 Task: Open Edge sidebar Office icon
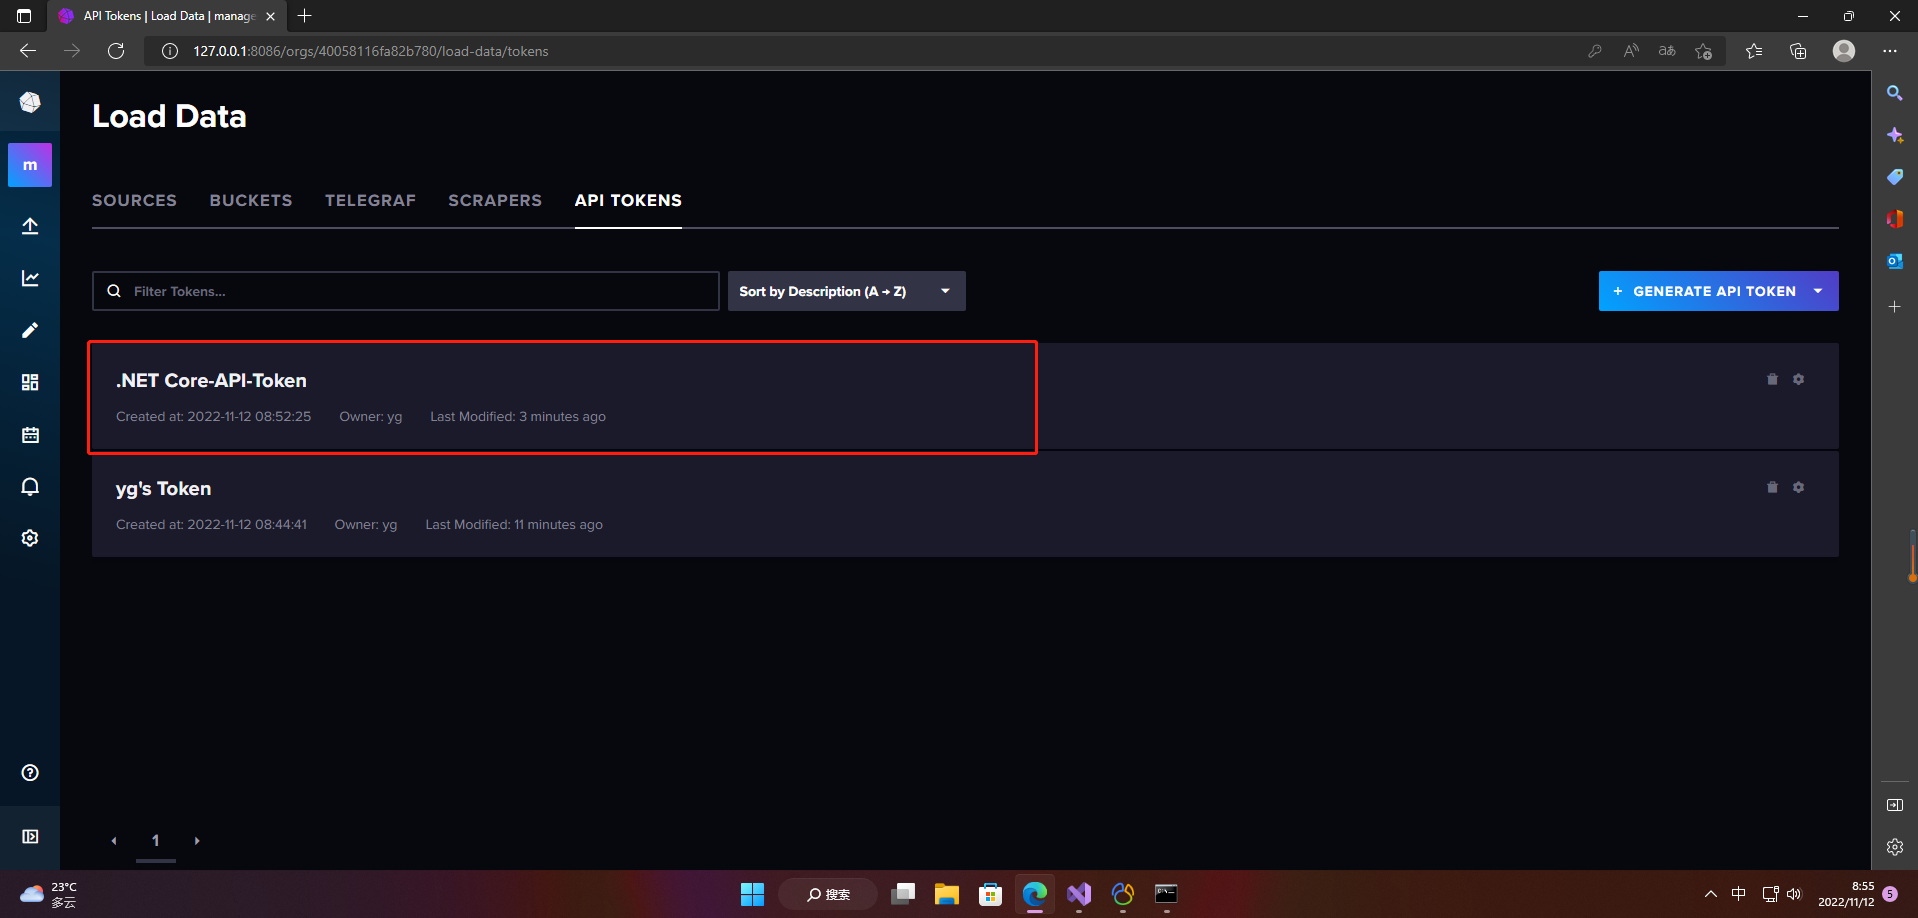point(1894,219)
